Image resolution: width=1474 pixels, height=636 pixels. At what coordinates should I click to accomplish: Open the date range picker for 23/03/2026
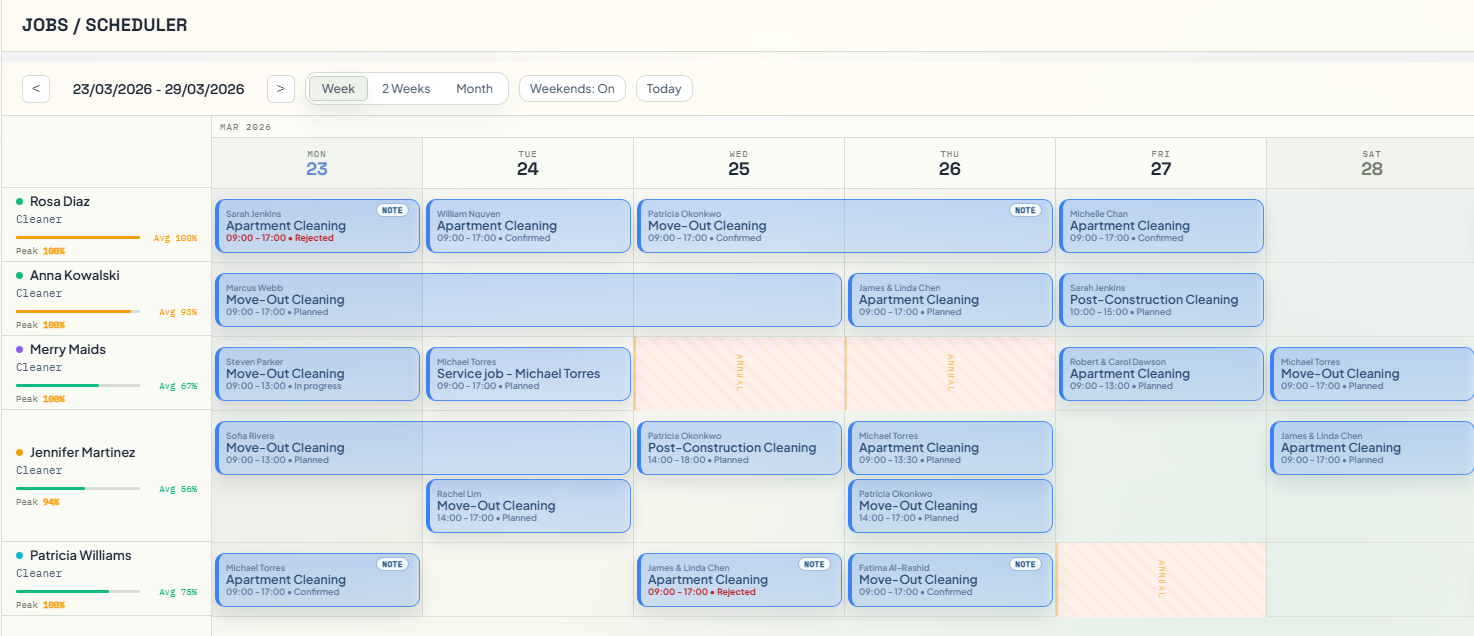click(155, 89)
